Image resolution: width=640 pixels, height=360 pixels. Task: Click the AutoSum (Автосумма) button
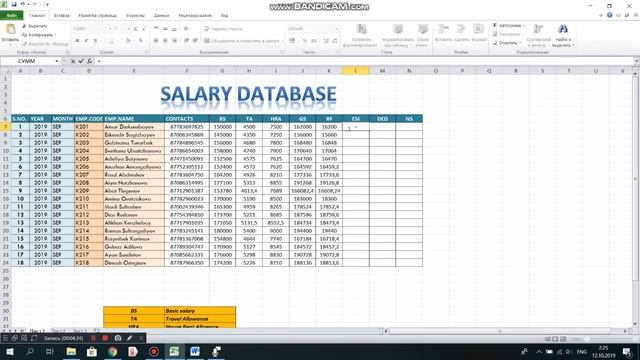509,26
